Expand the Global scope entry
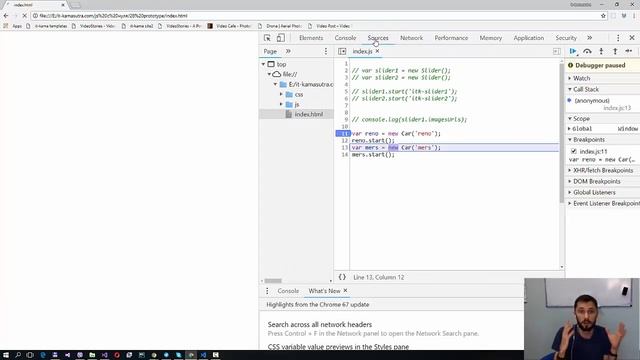This screenshot has height=360, width=640. tap(569, 129)
